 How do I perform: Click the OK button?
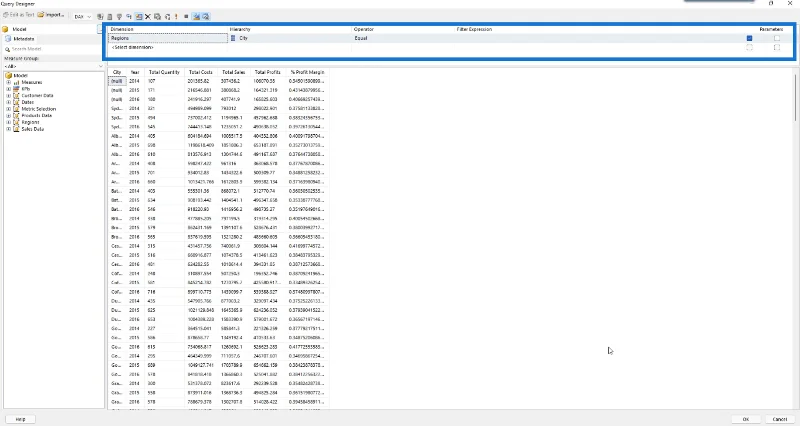[x=745, y=419]
